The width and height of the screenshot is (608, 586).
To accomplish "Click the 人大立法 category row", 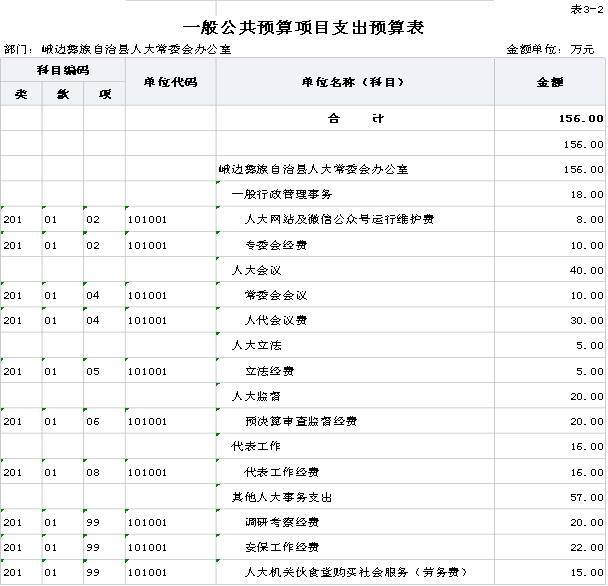I will click(x=256, y=346).
